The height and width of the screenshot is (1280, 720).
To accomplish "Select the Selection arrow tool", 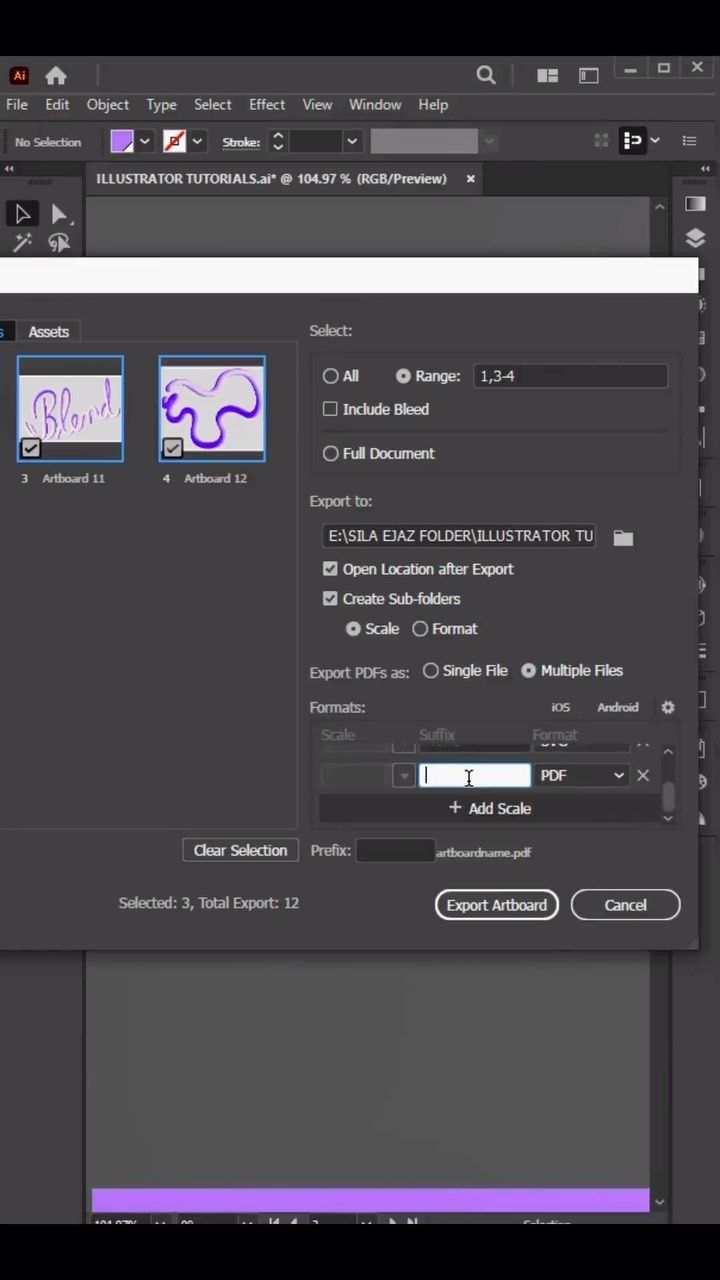I will [x=22, y=213].
